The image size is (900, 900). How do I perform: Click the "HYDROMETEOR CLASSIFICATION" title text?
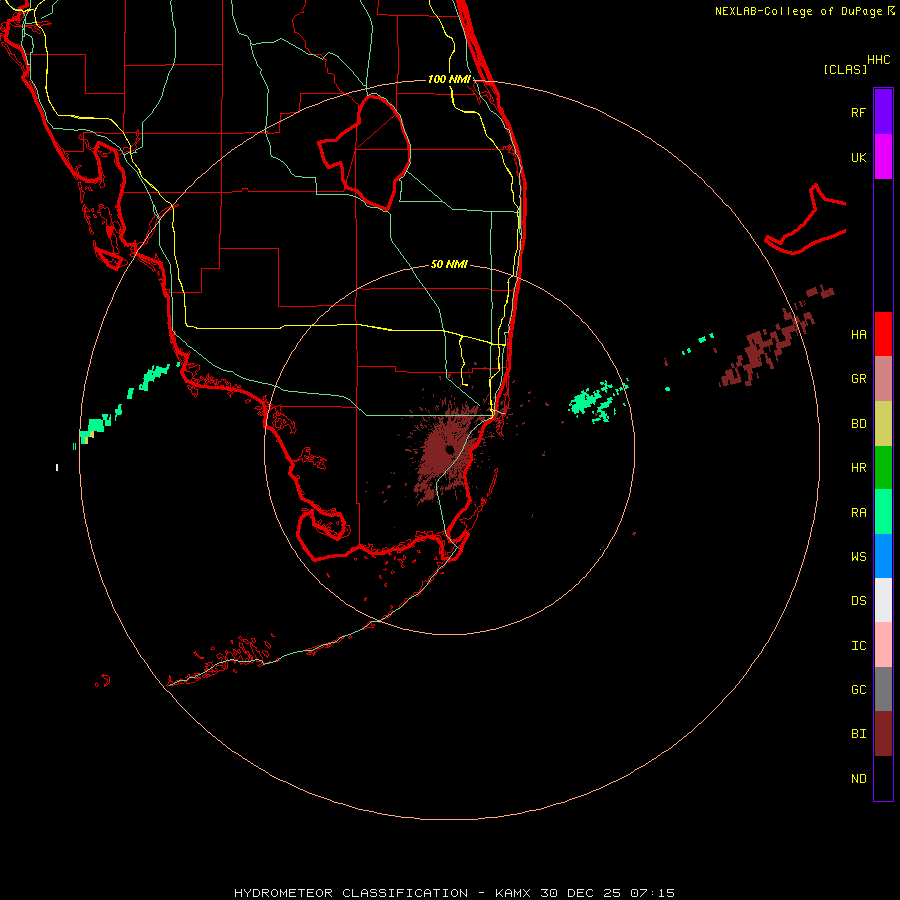point(351,893)
